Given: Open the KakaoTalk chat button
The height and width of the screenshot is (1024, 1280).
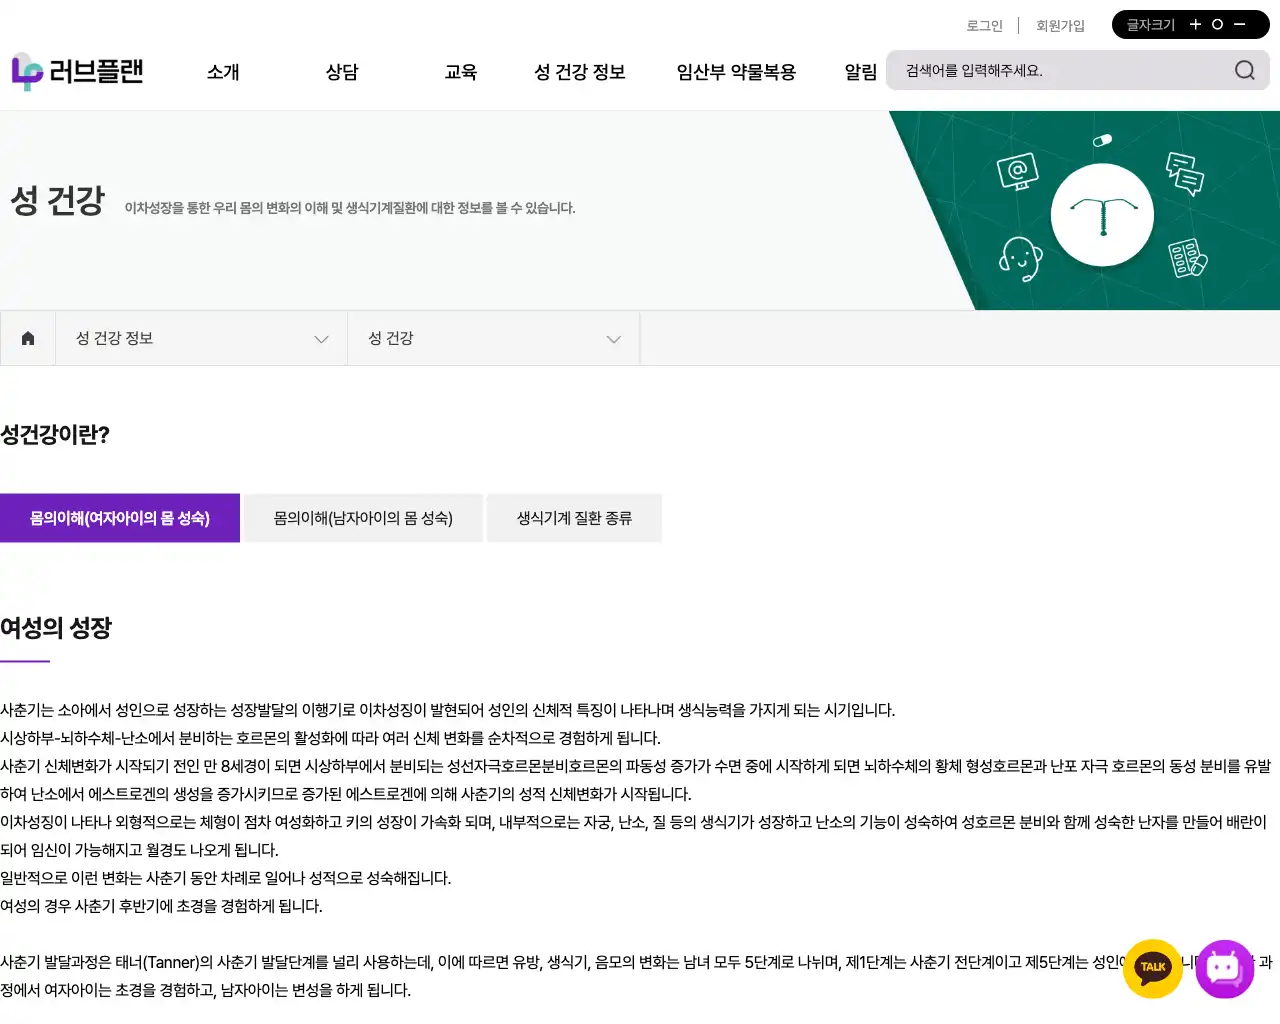Looking at the screenshot, I should pyautogui.click(x=1152, y=968).
